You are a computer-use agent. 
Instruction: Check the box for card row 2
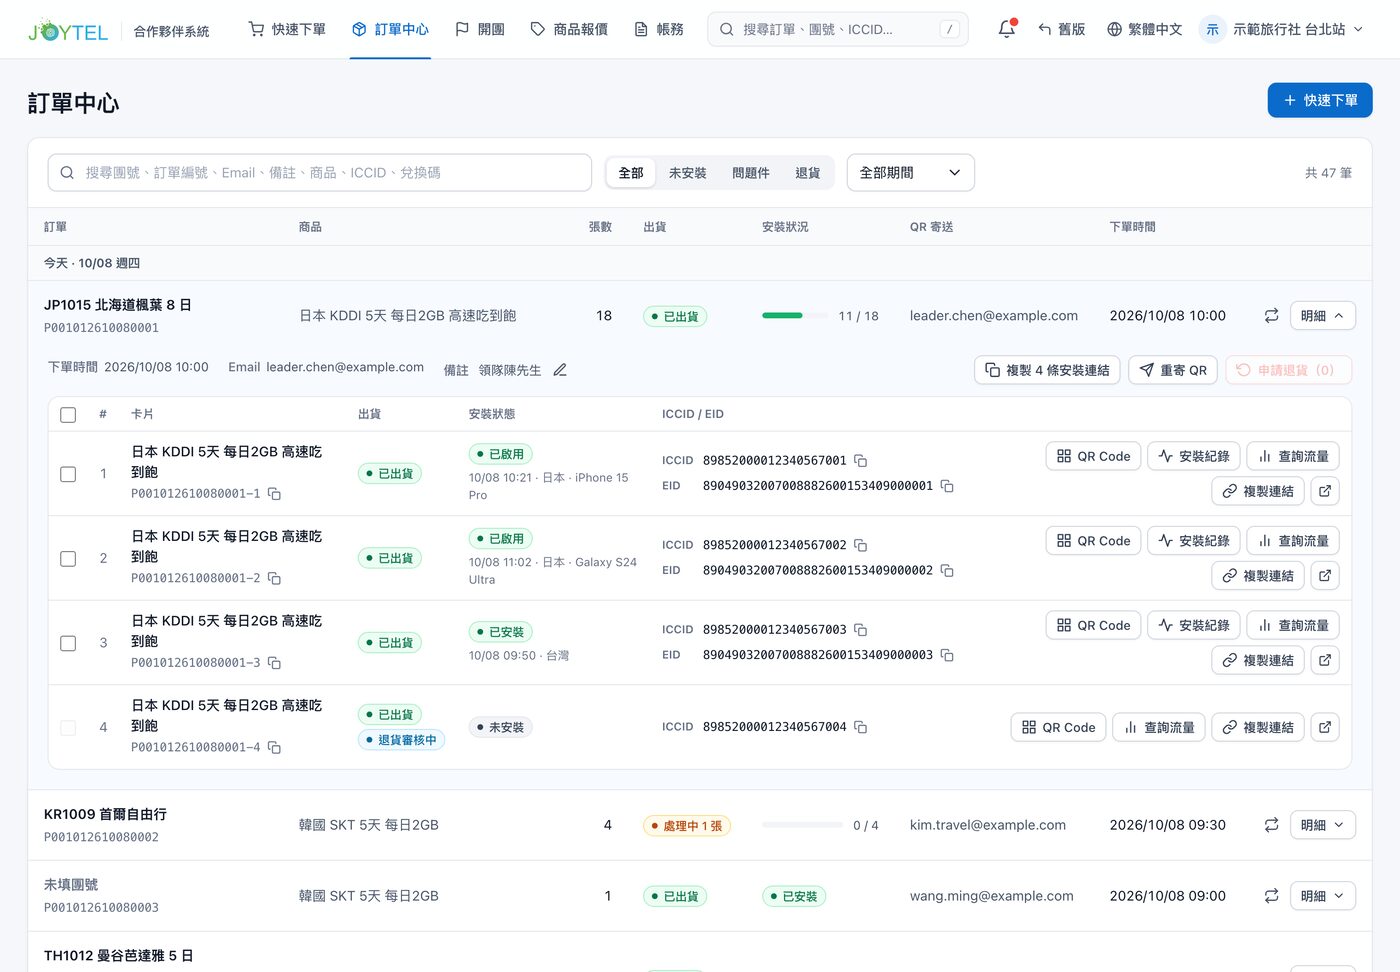[68, 559]
